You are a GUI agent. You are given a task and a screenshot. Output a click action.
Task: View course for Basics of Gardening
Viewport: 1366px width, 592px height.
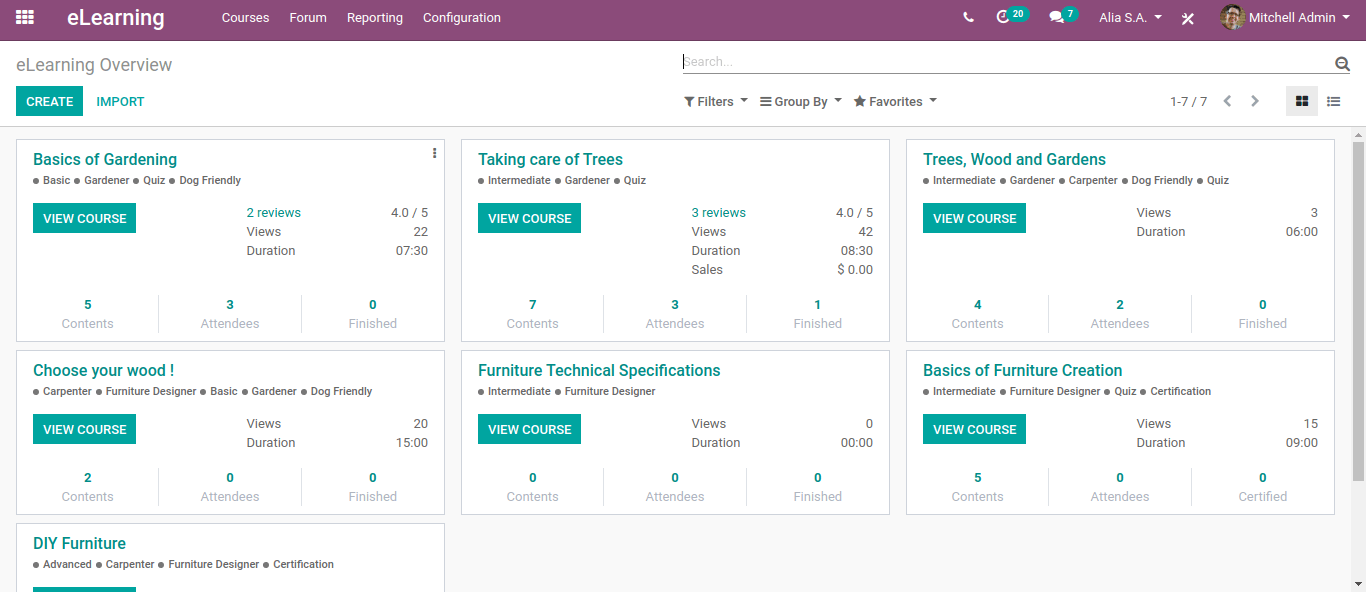click(x=84, y=218)
